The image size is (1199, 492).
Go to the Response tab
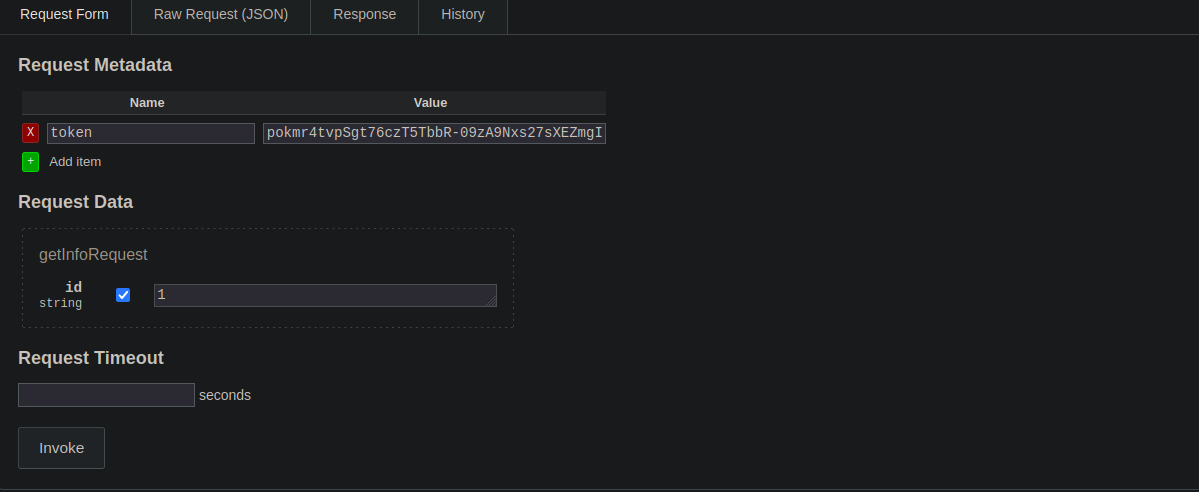[x=364, y=15]
